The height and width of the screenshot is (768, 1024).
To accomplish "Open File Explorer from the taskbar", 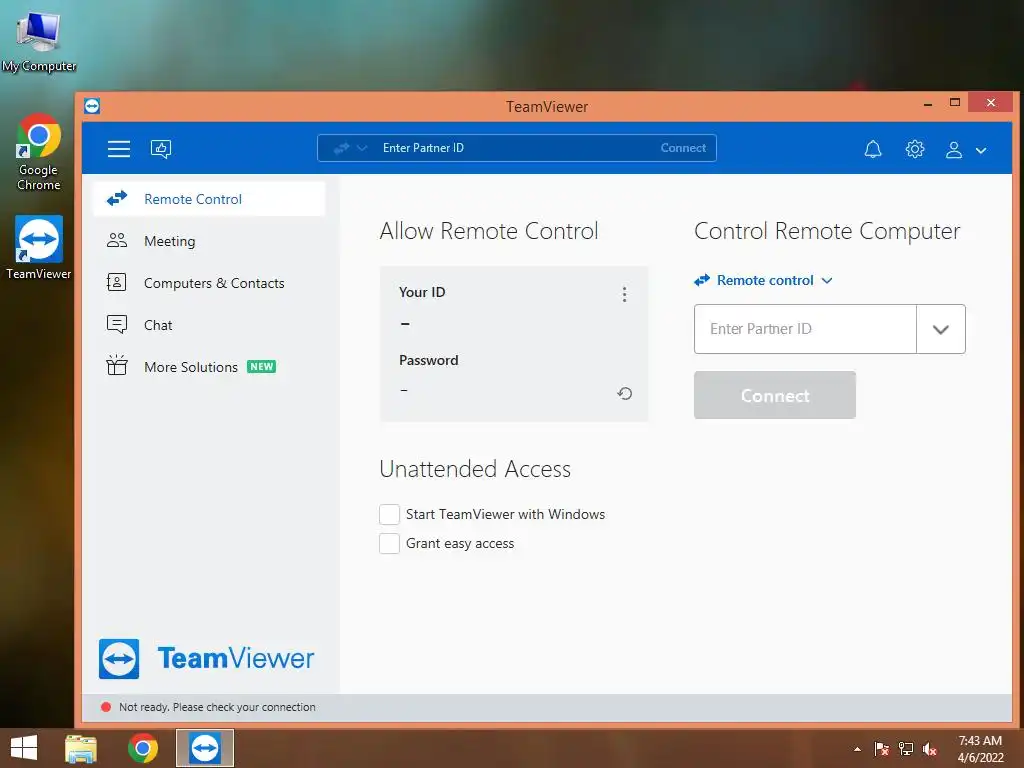I will [x=81, y=748].
